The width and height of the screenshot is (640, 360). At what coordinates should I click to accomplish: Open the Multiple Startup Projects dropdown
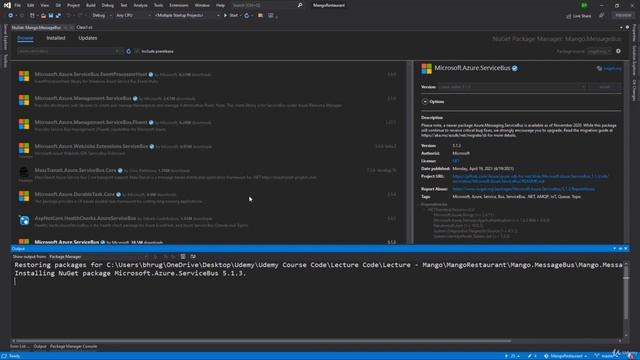(x=187, y=16)
